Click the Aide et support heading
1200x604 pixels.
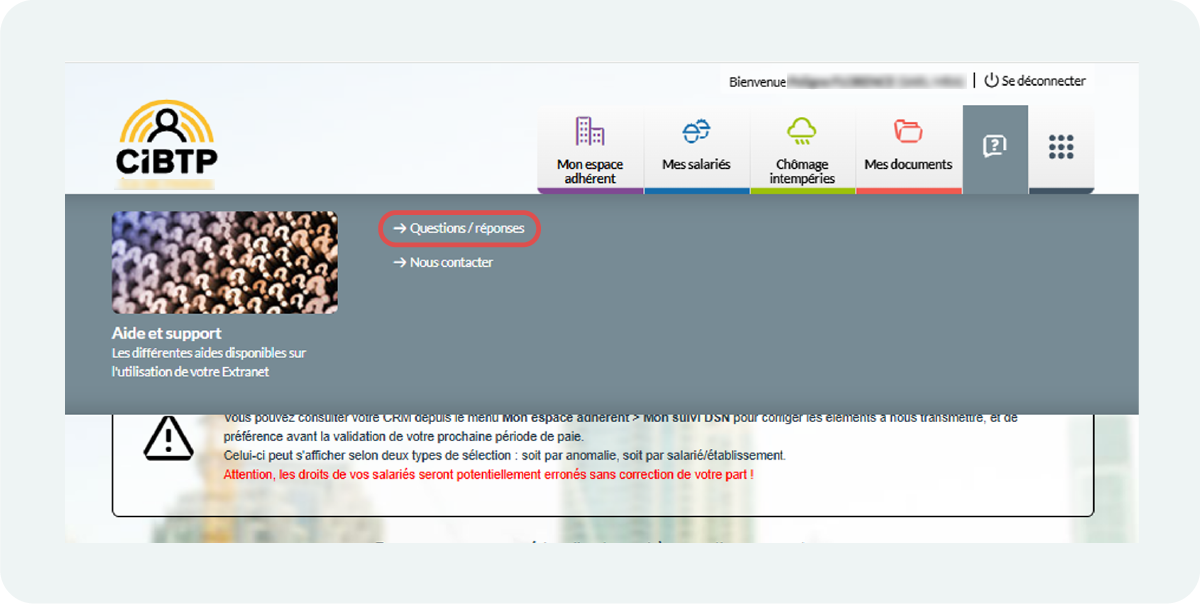point(166,333)
